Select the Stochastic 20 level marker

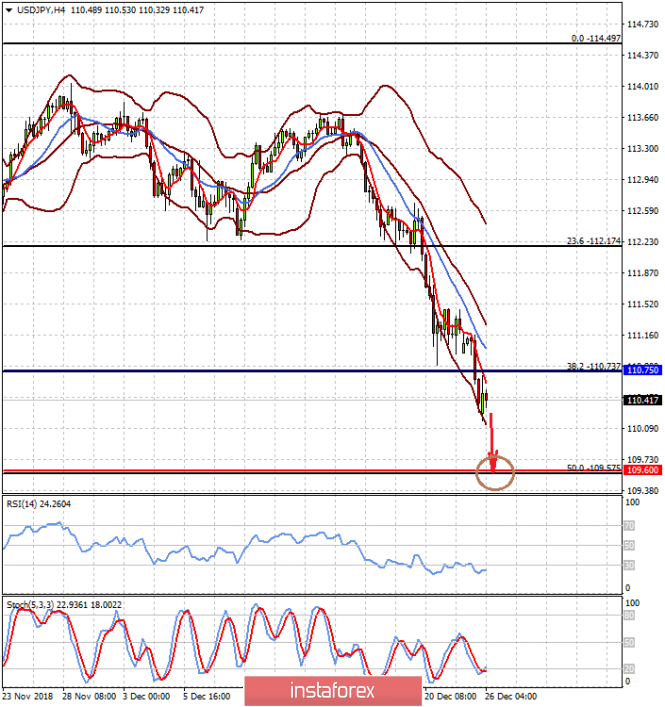(x=629, y=669)
